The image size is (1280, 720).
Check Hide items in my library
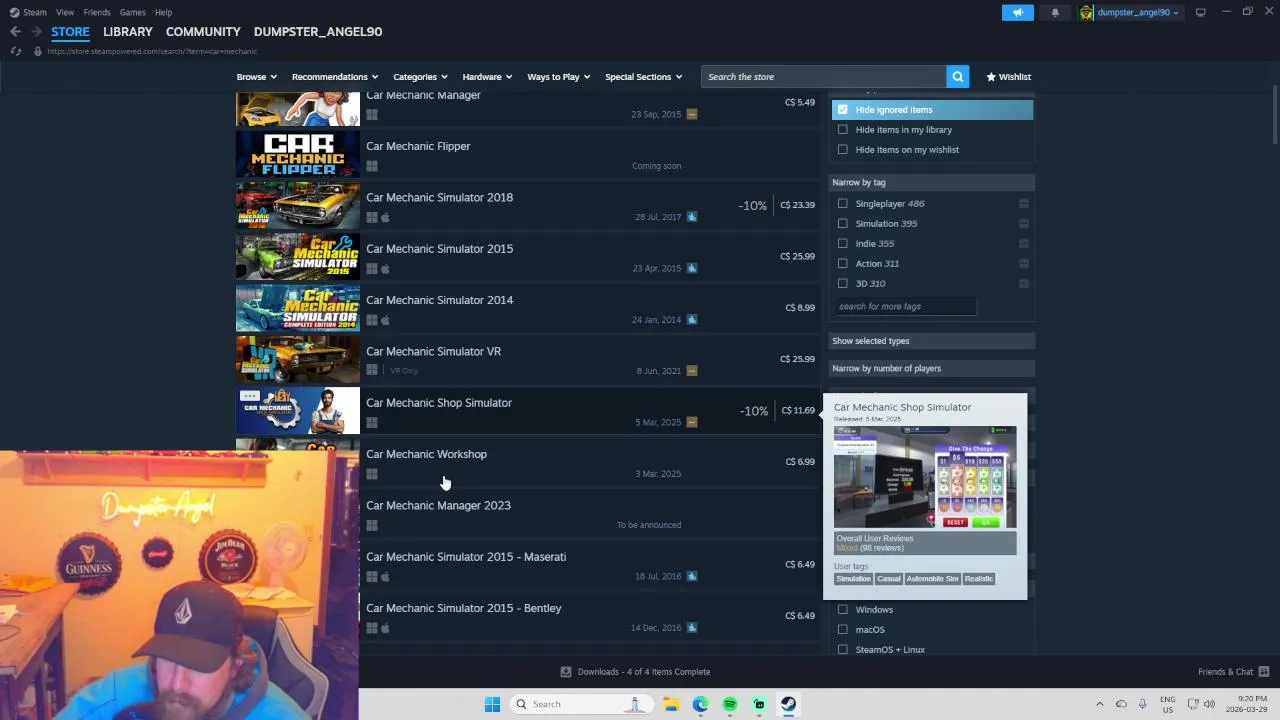pos(843,129)
